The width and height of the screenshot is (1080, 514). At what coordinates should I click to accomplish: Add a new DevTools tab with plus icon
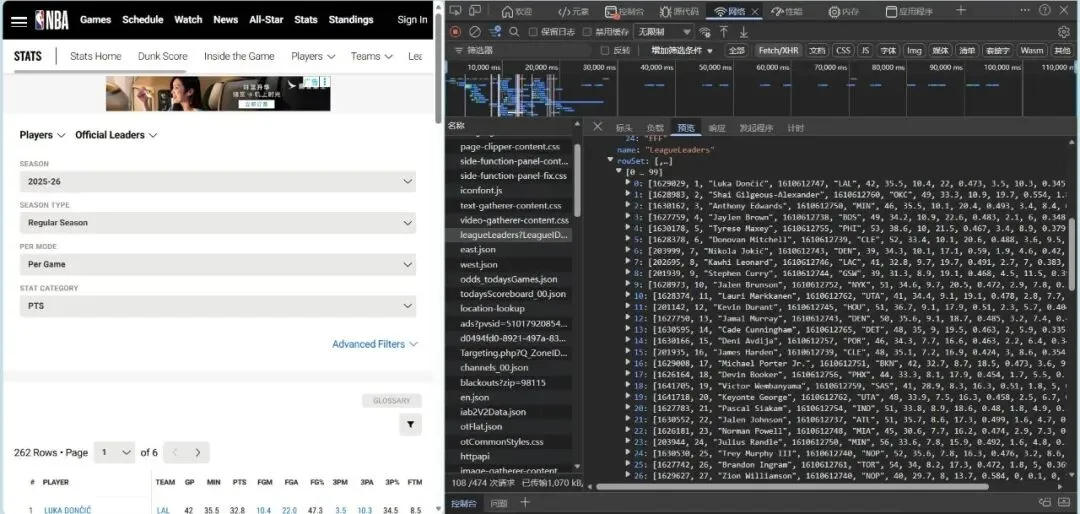(961, 10)
